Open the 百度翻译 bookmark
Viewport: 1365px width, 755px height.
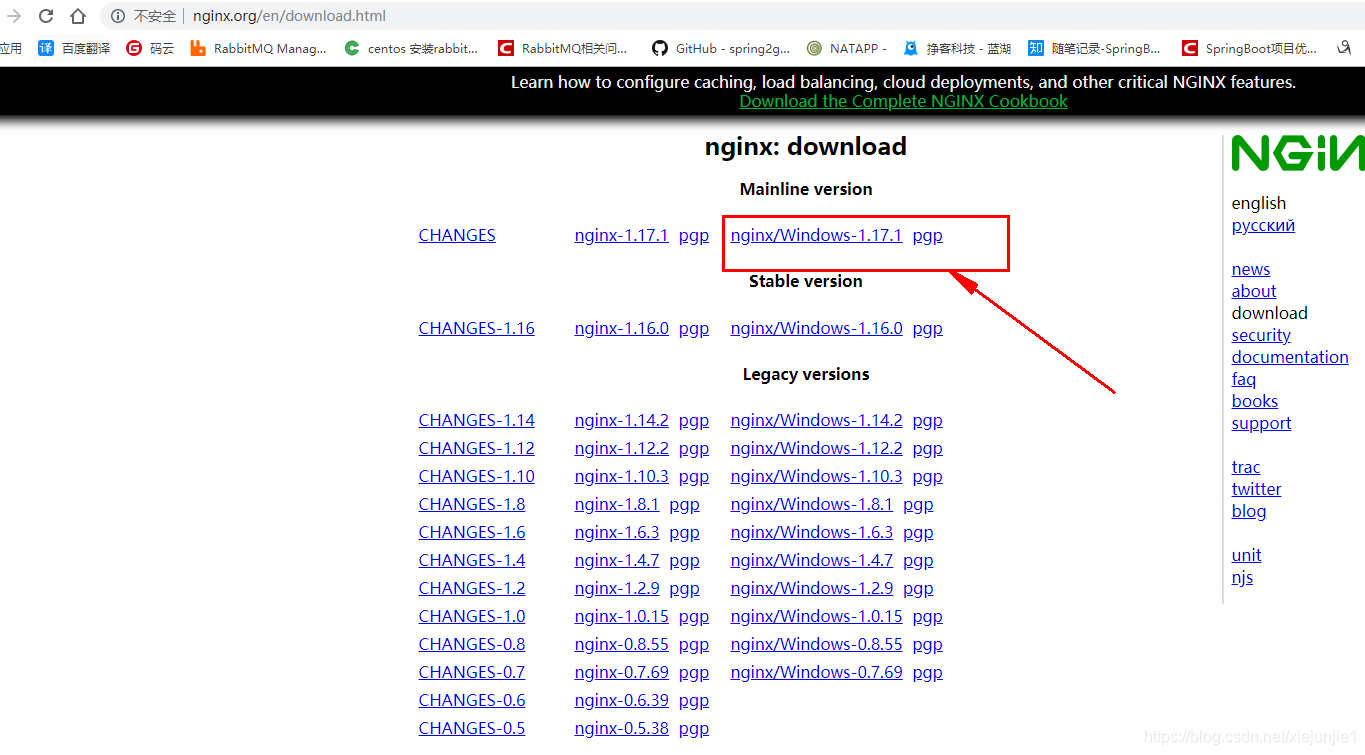(x=74, y=48)
